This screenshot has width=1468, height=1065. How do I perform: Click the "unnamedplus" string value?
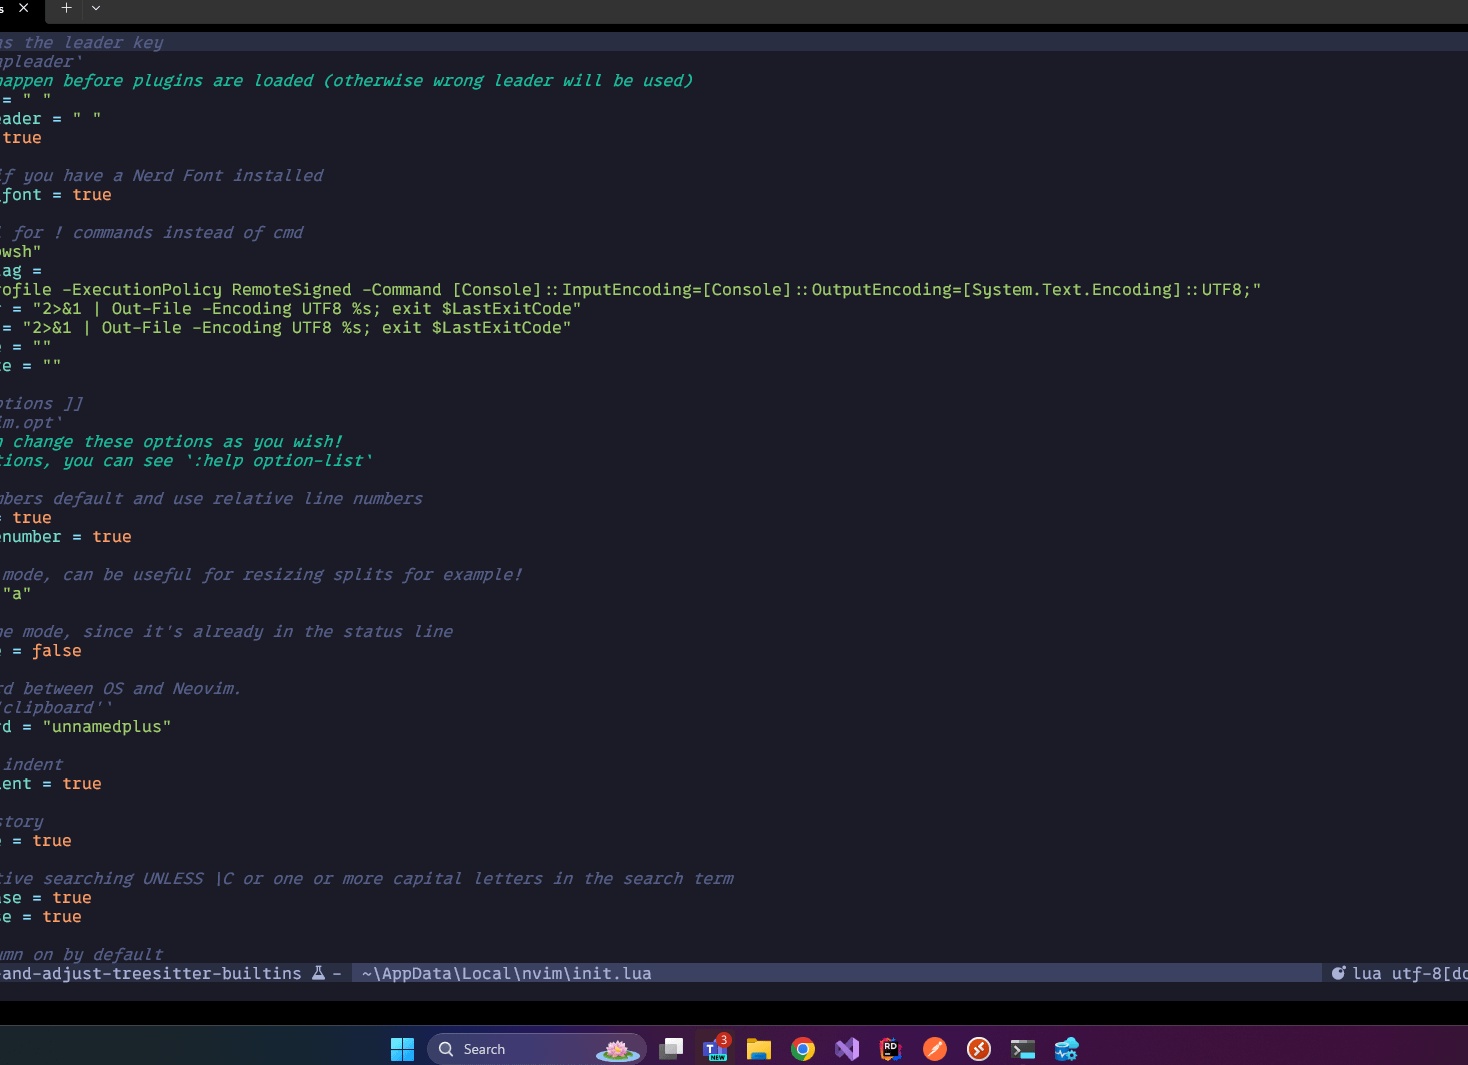tap(107, 727)
